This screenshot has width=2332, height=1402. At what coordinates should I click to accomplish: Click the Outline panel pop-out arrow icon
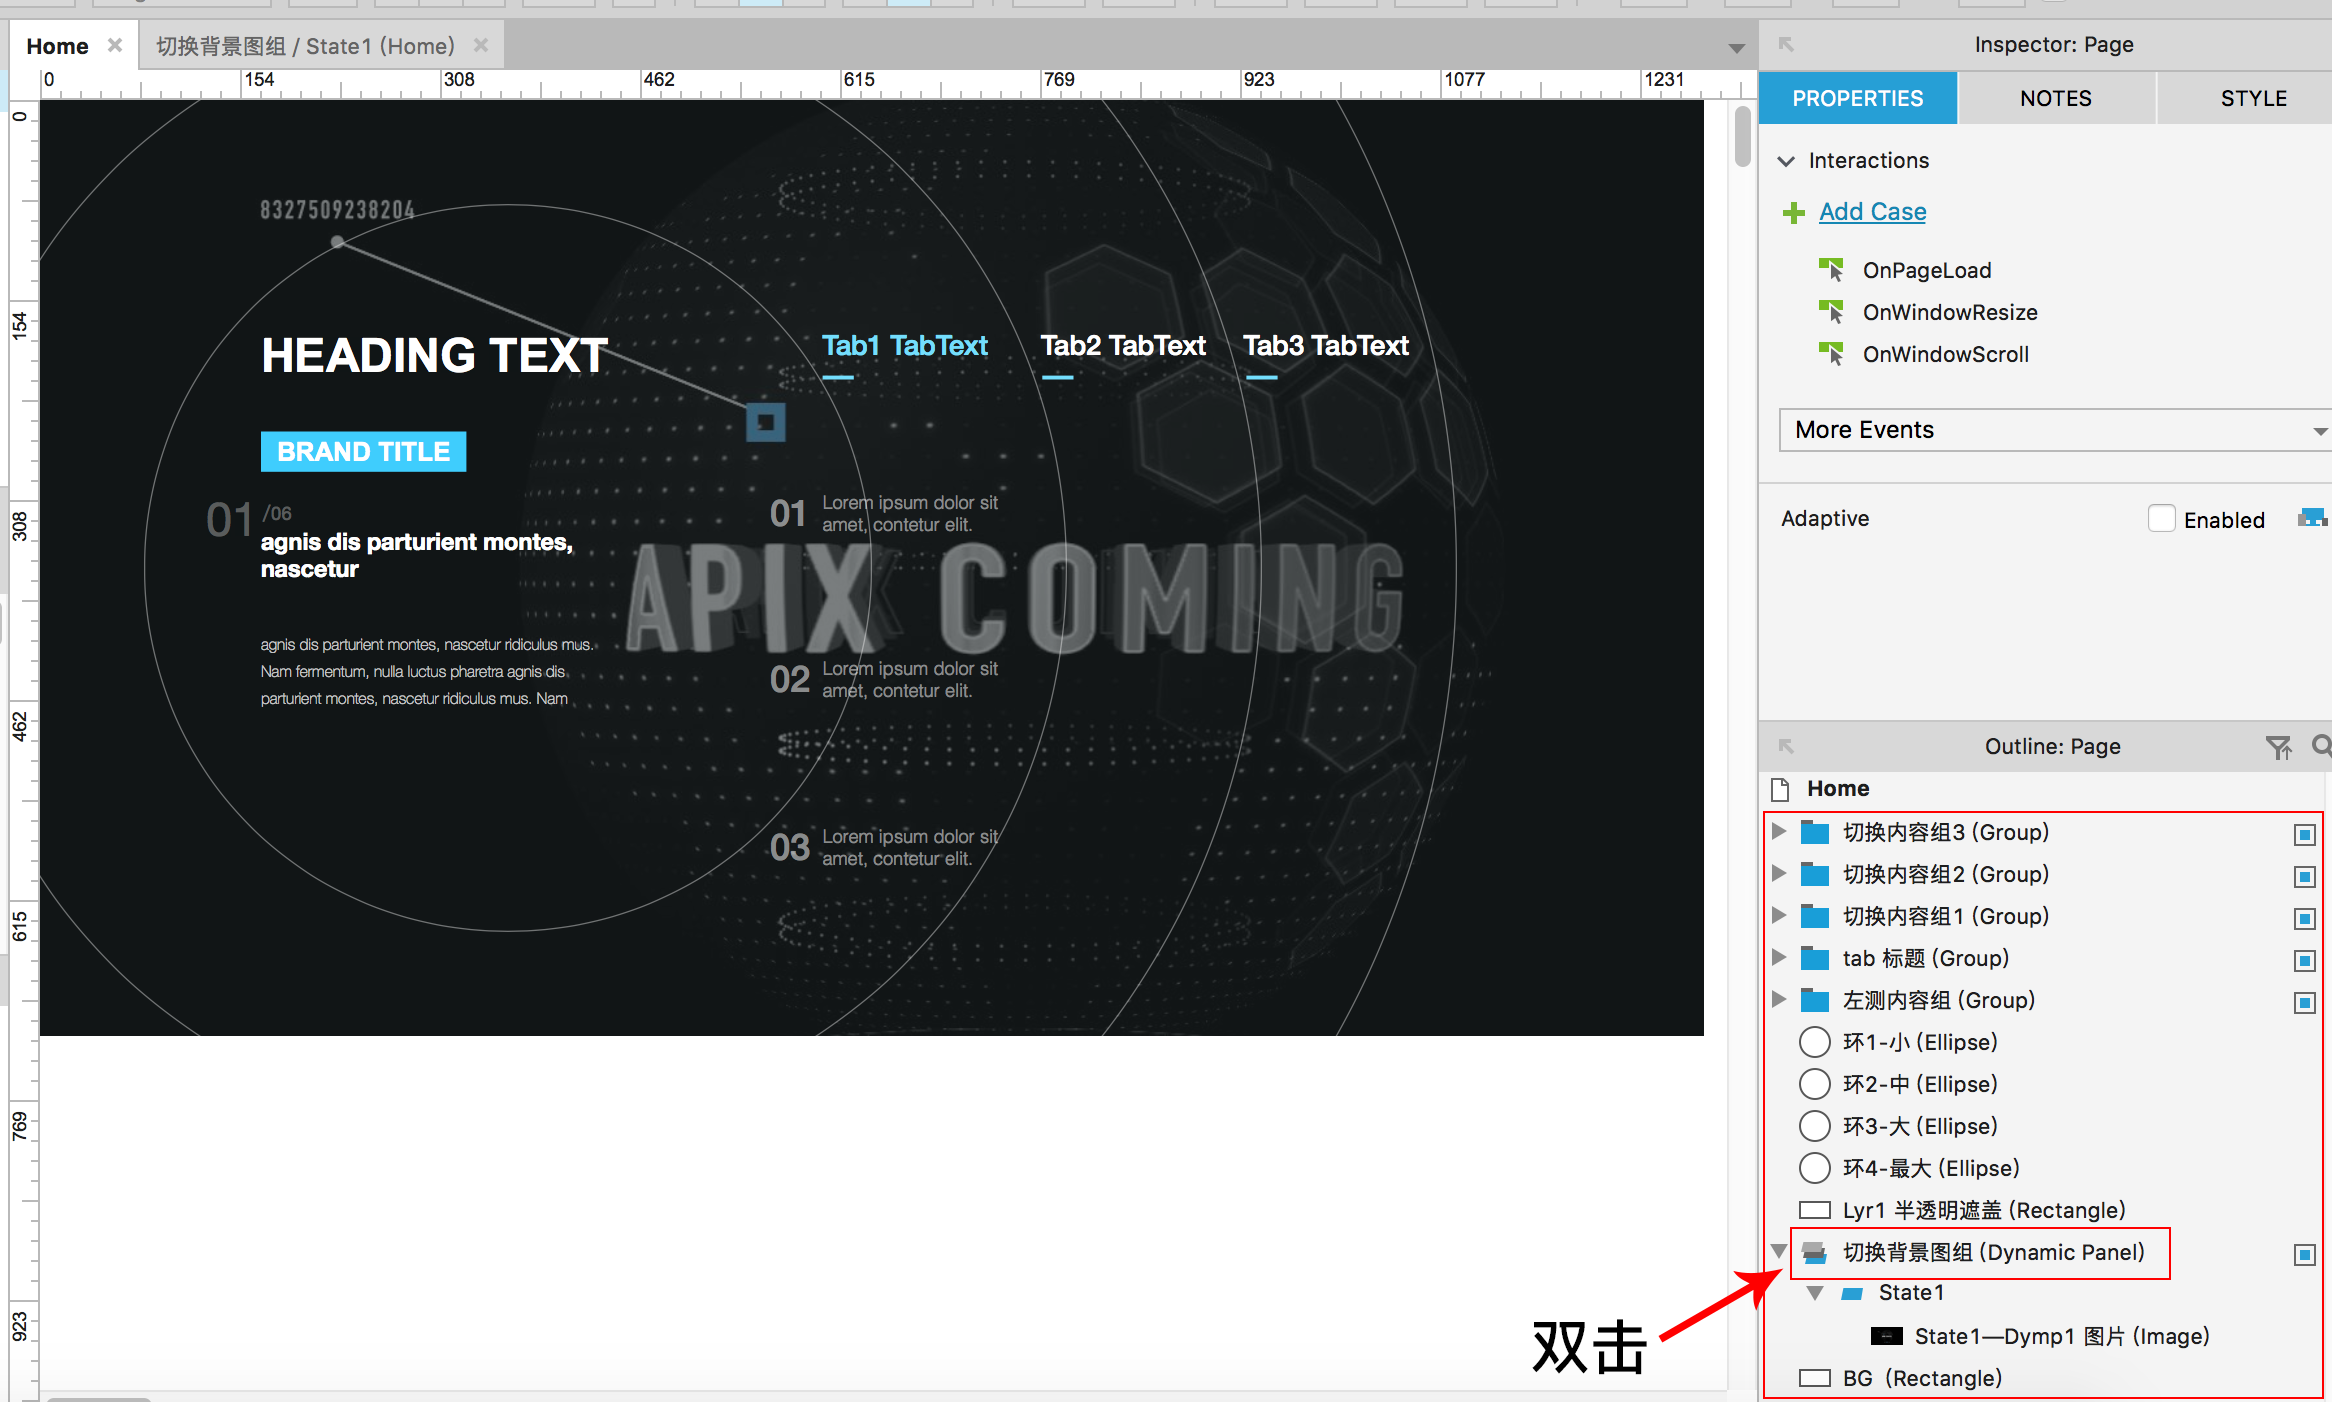1786,747
